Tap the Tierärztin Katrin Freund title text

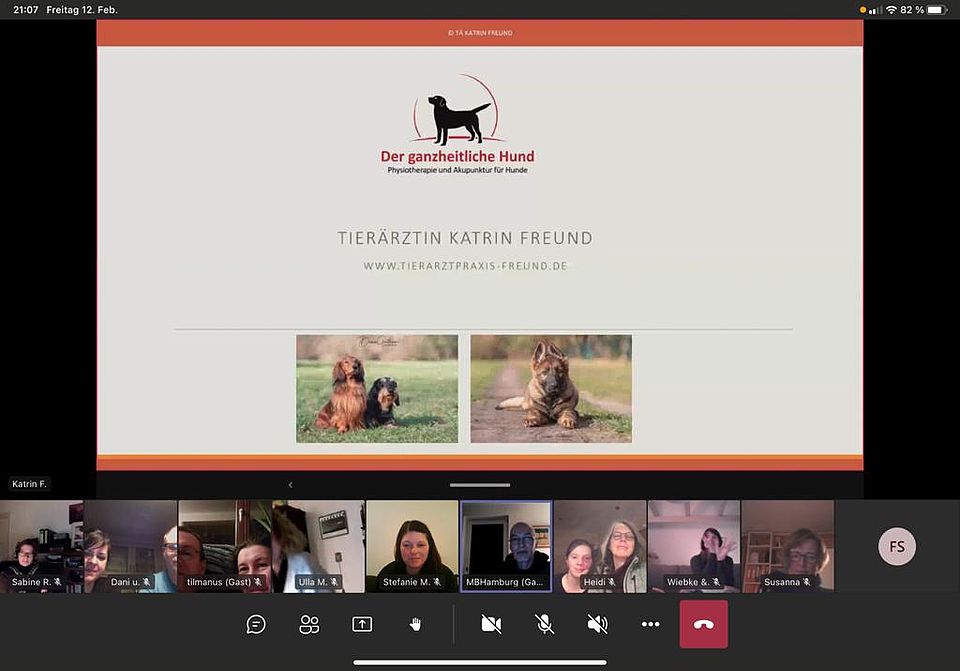[465, 238]
